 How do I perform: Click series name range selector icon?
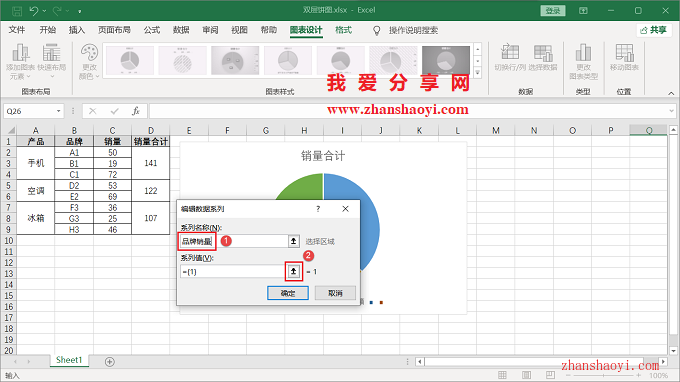pos(294,242)
